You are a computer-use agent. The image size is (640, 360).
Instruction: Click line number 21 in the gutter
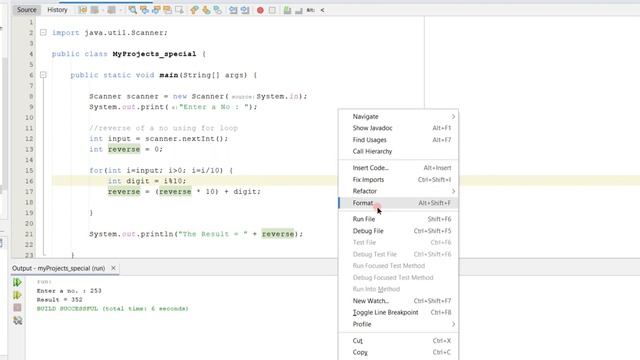(x=29, y=234)
